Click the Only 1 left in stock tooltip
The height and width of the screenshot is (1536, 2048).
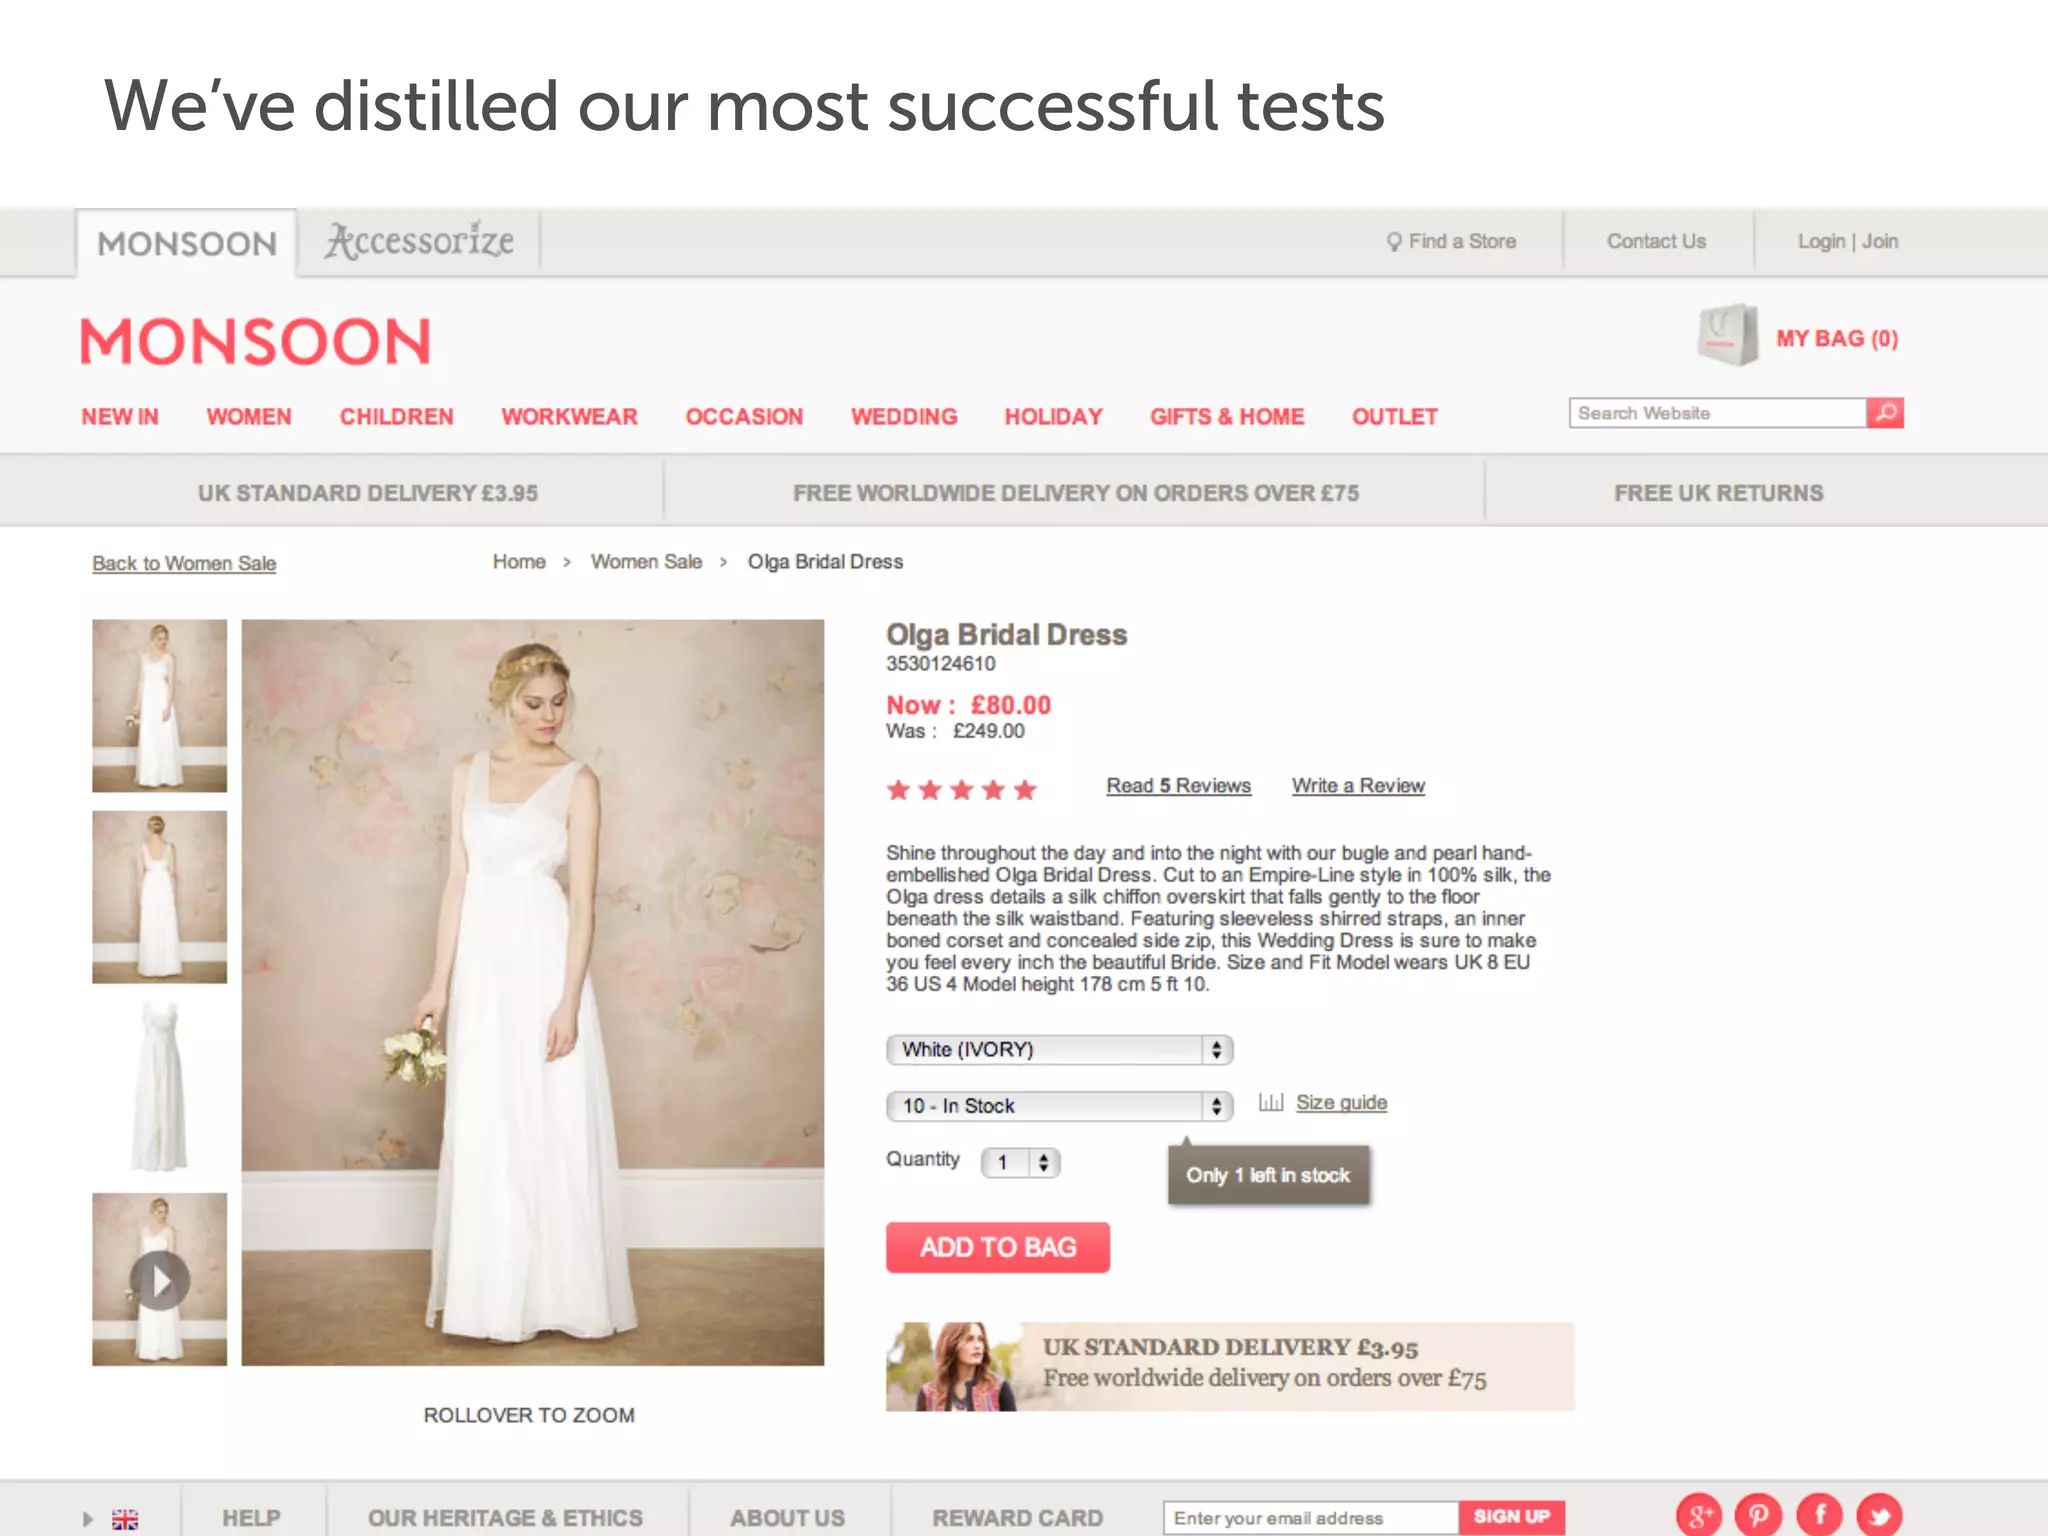tap(1268, 1175)
